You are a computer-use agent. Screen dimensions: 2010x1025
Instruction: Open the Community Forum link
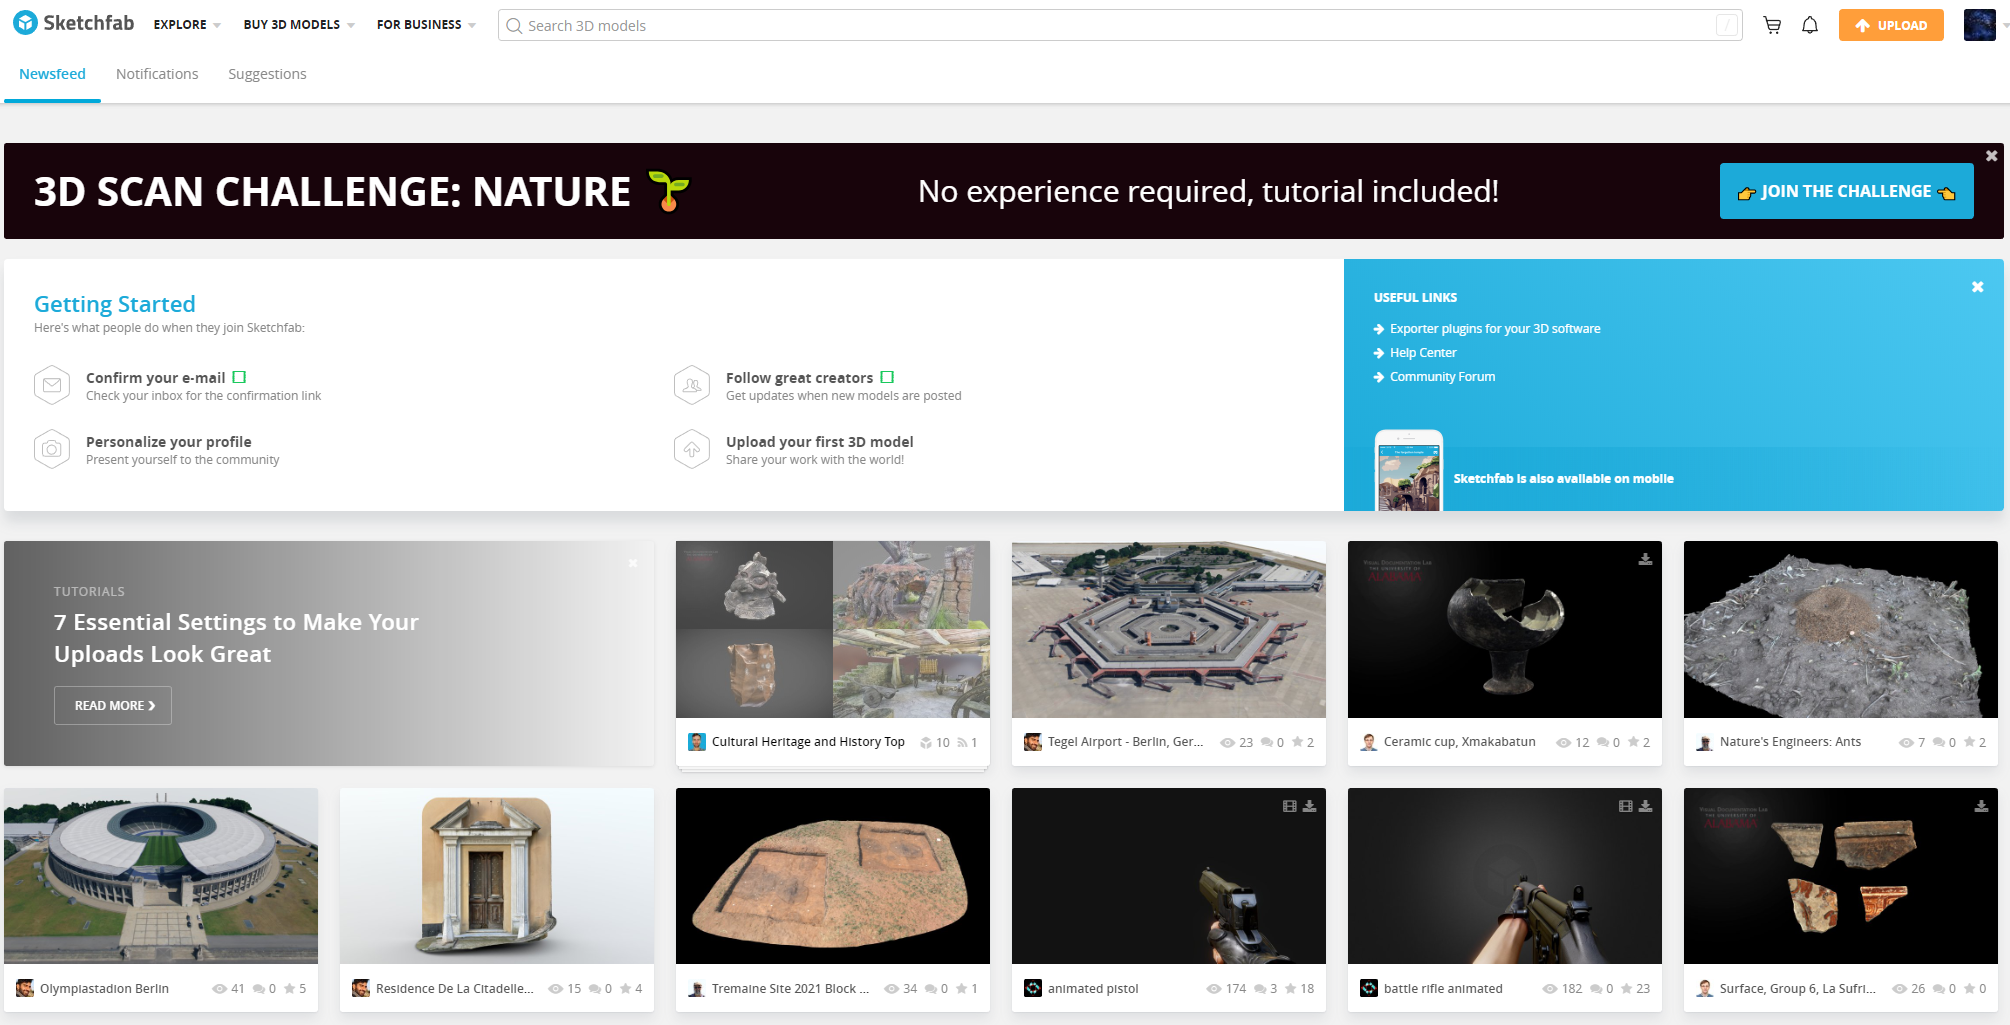tap(1442, 377)
